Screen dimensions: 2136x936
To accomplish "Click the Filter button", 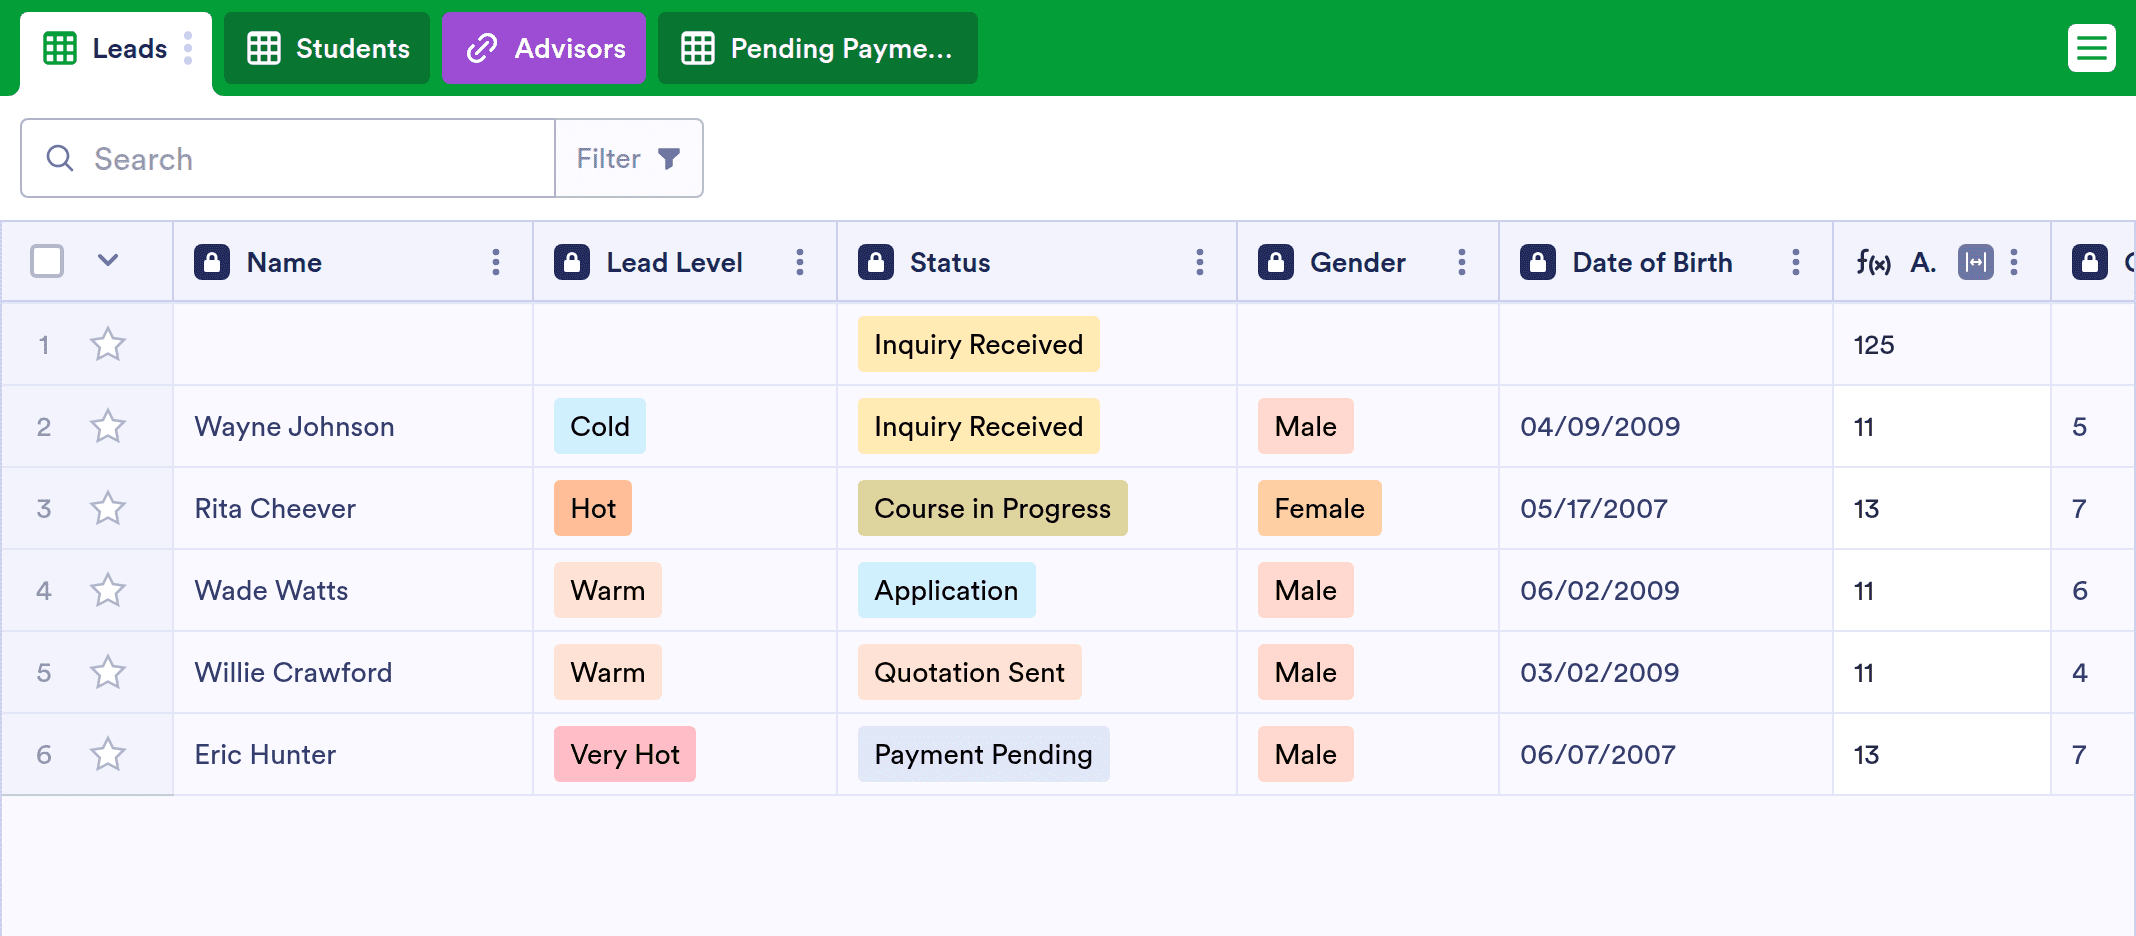I will (x=629, y=158).
